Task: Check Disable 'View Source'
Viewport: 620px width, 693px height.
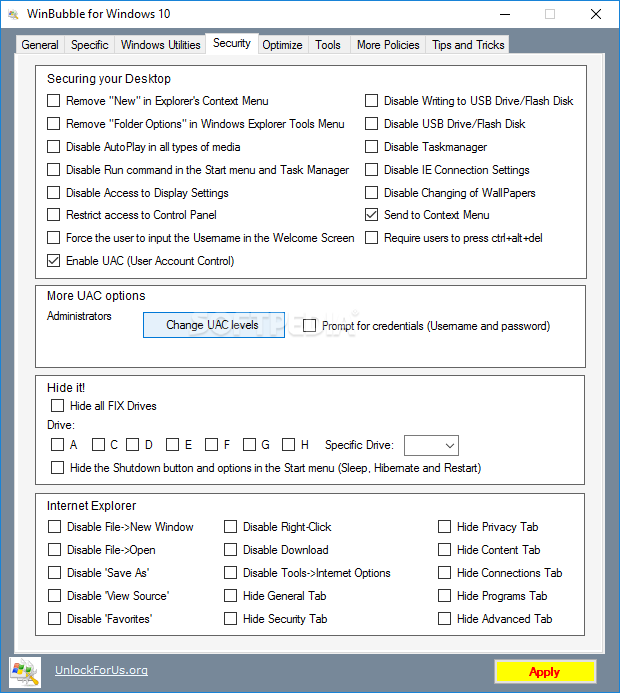Action: point(54,596)
